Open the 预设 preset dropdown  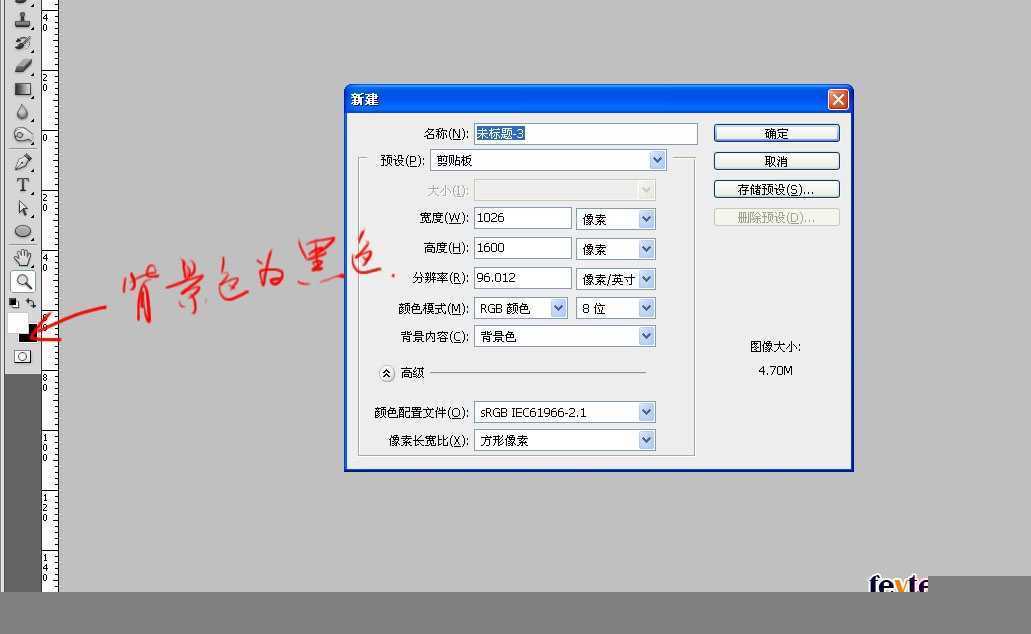click(x=657, y=159)
